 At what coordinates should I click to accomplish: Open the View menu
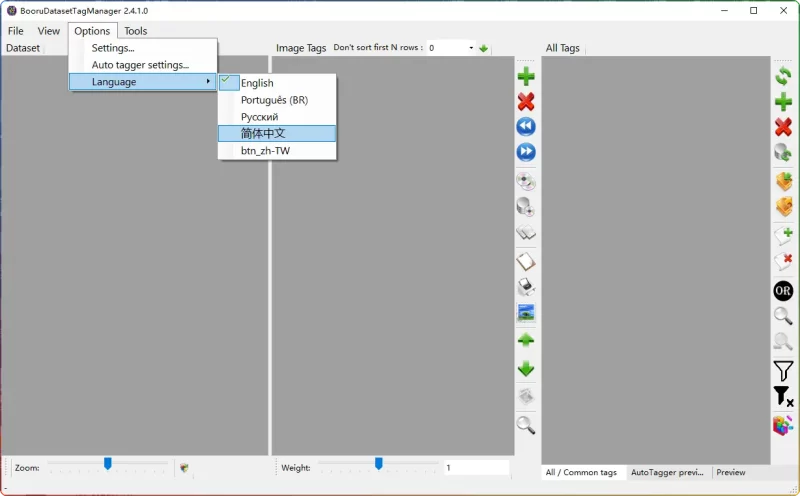(x=48, y=31)
